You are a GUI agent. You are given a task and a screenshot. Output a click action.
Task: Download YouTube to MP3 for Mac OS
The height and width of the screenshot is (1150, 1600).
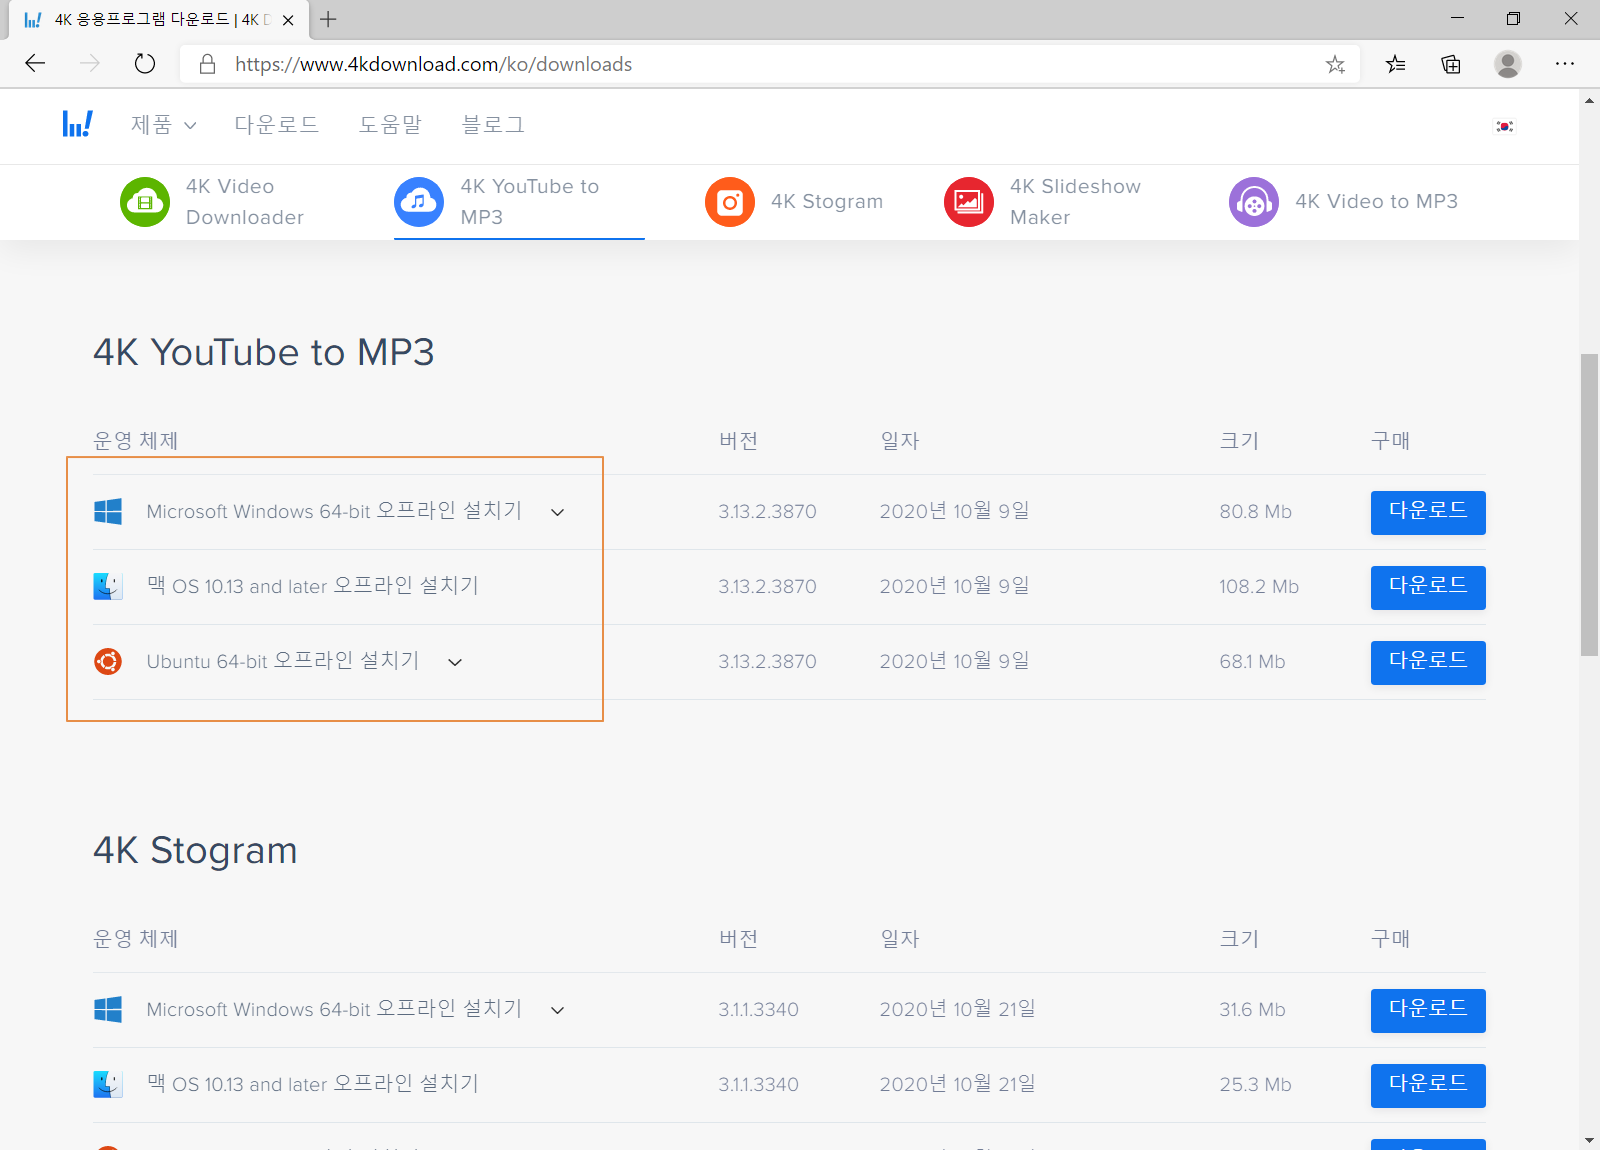pos(1428,587)
